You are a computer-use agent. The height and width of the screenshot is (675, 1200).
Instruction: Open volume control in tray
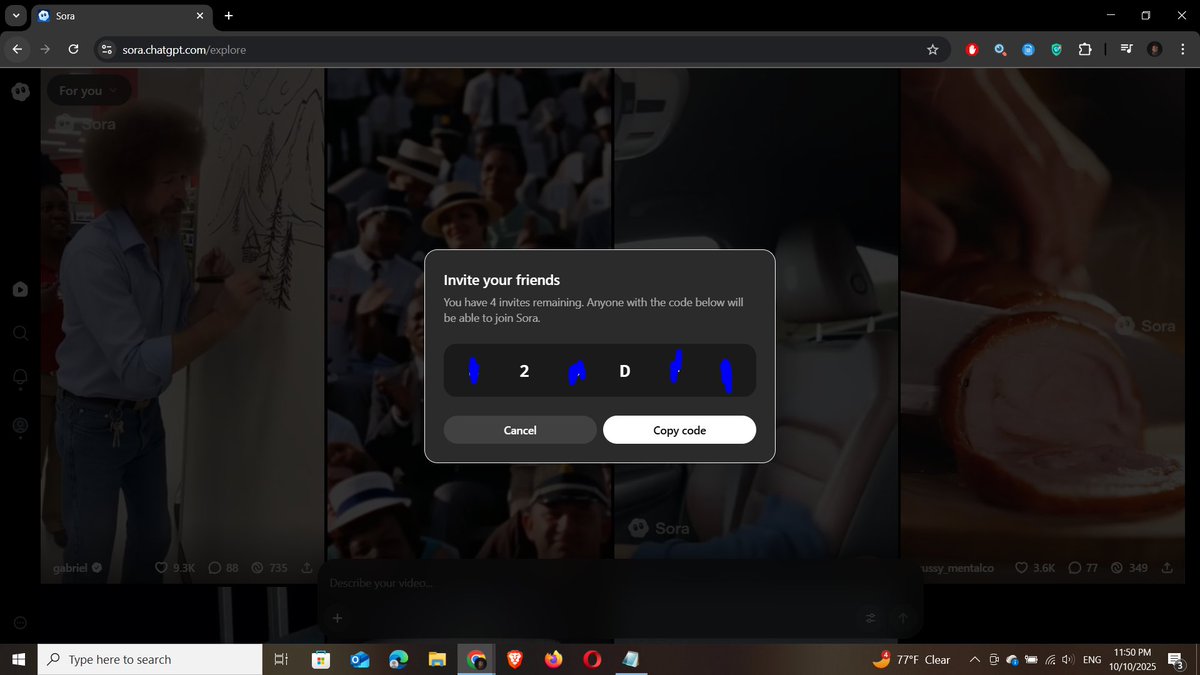[1067, 659]
